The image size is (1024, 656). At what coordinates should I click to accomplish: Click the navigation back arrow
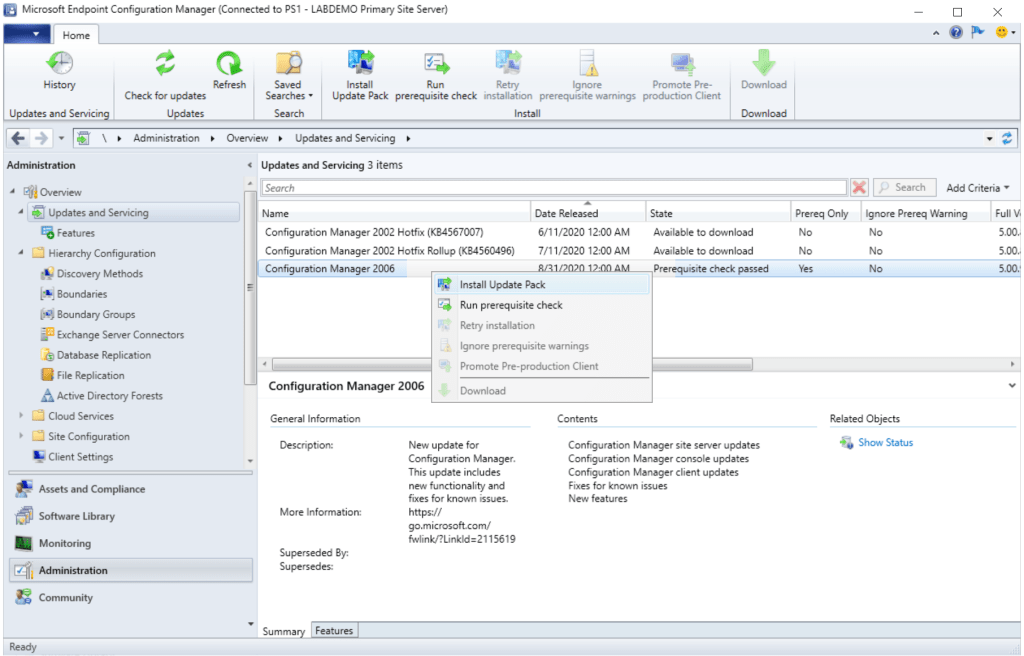[x=19, y=138]
